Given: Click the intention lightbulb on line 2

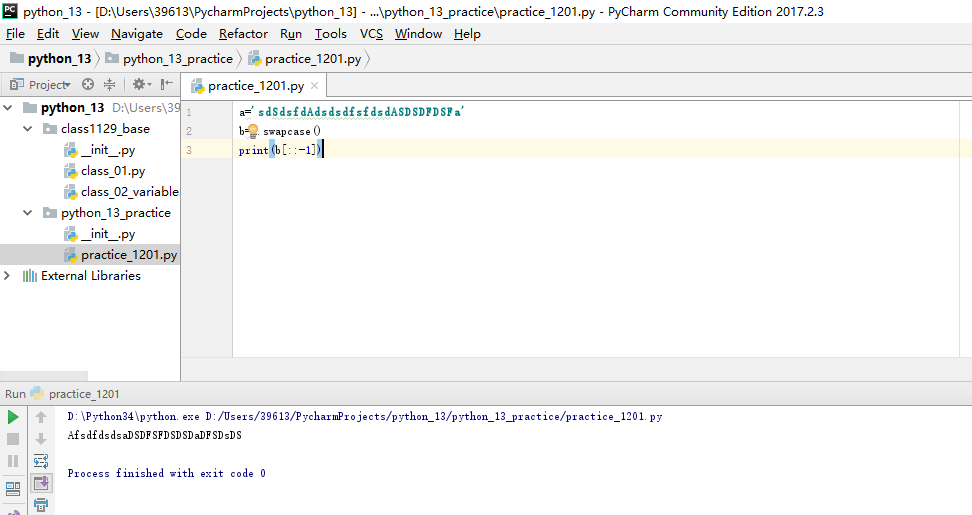Looking at the screenshot, I should 253,131.
